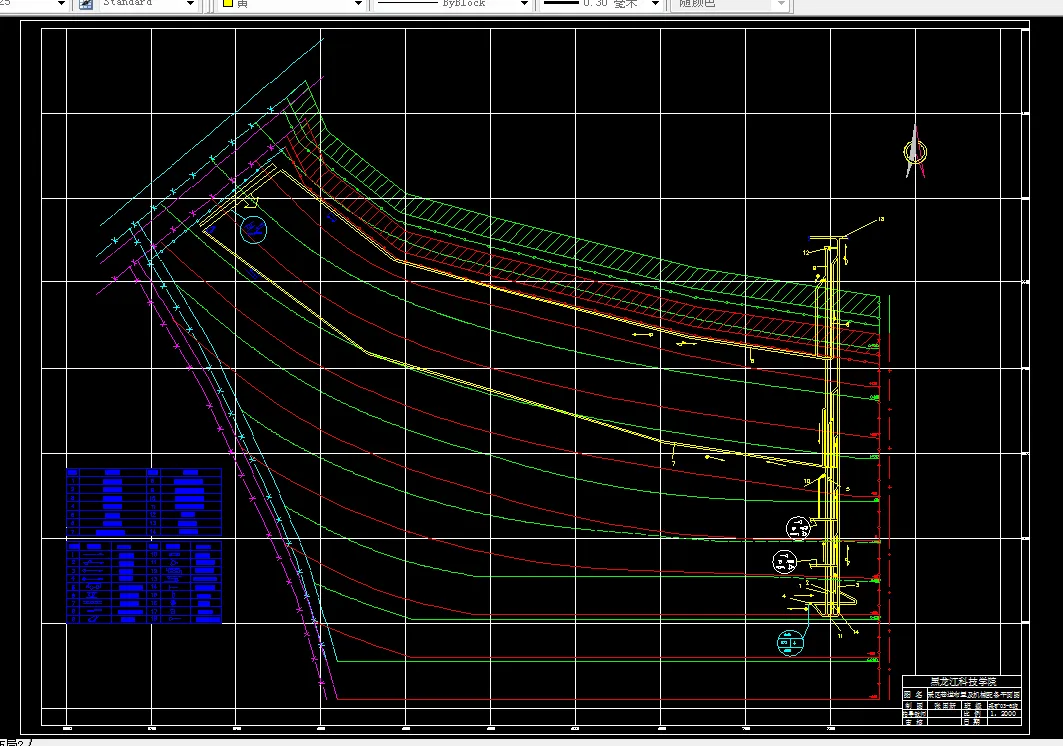Screen dimensions: 1063x746
Task: Select the cyan circular callout at bottom right
Action: [791, 642]
